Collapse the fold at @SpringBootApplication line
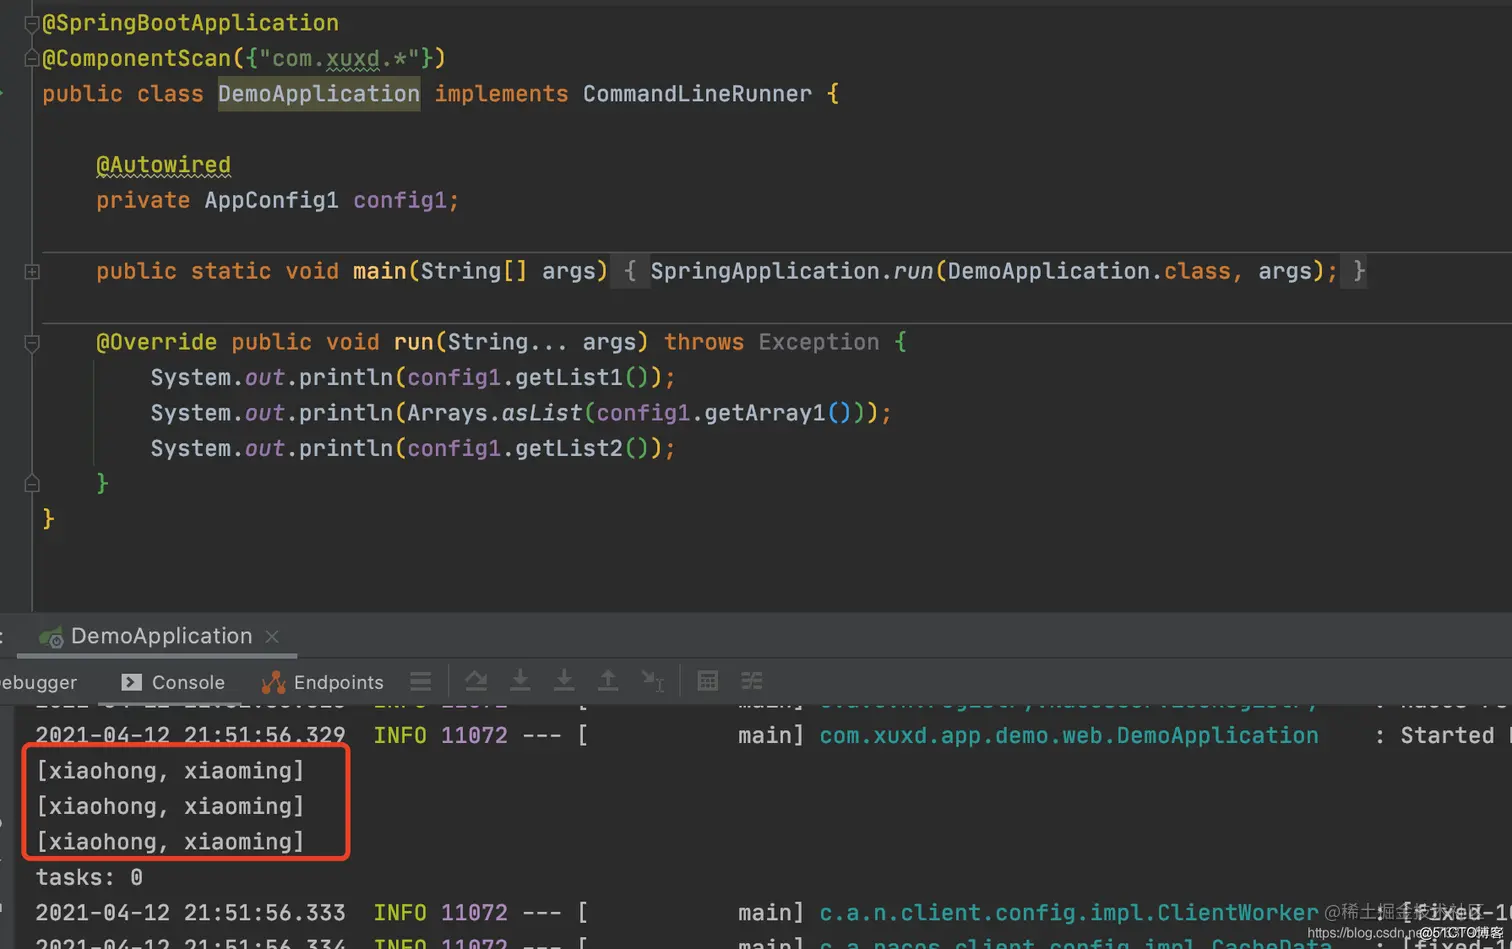The width and height of the screenshot is (1512, 949). tap(31, 23)
